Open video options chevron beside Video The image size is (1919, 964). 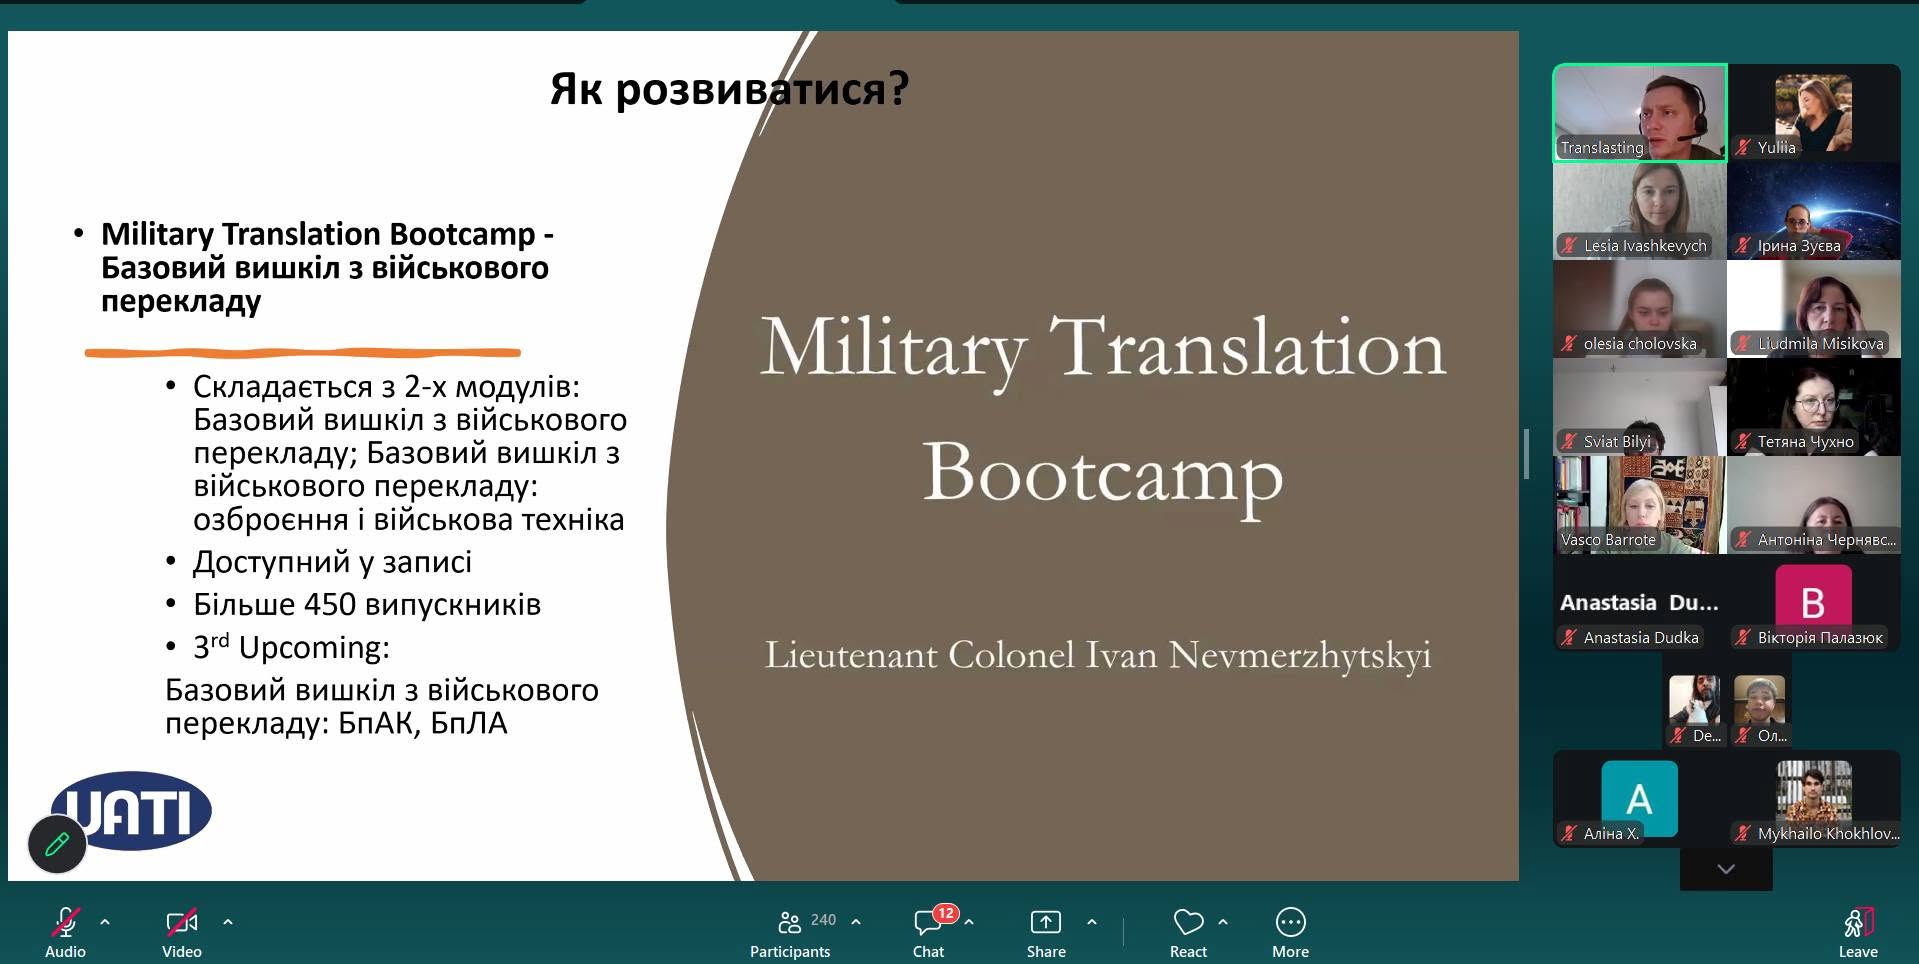point(228,922)
